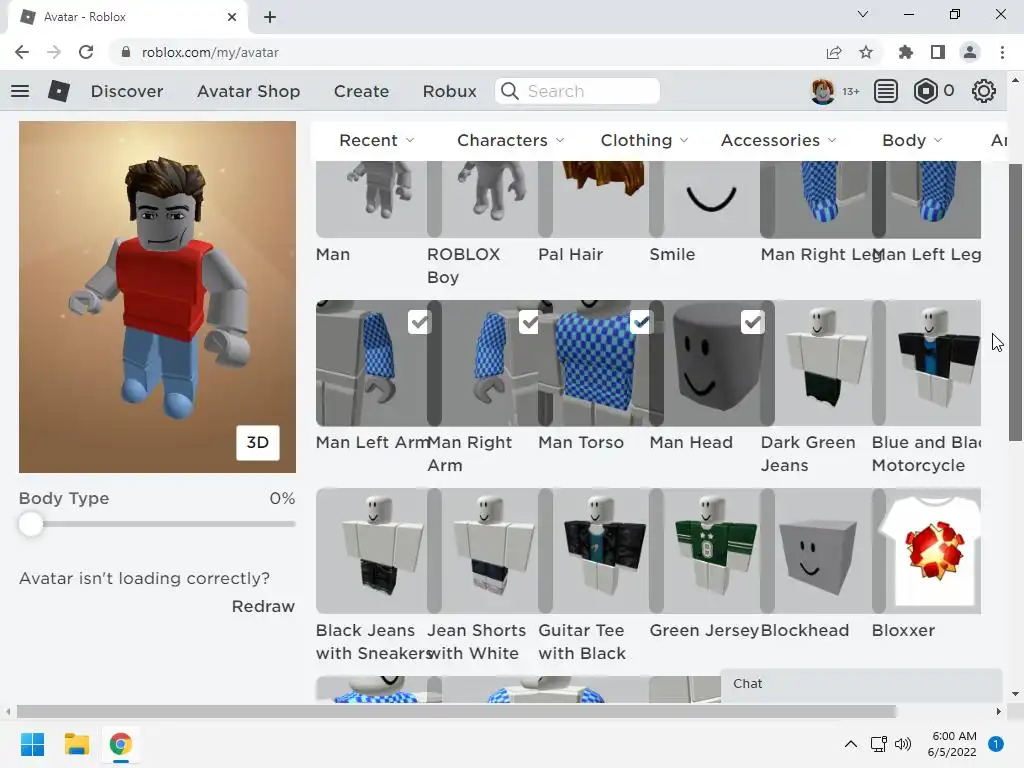Click the Green Jersey name link
The width and height of the screenshot is (1024, 768).
coord(705,630)
